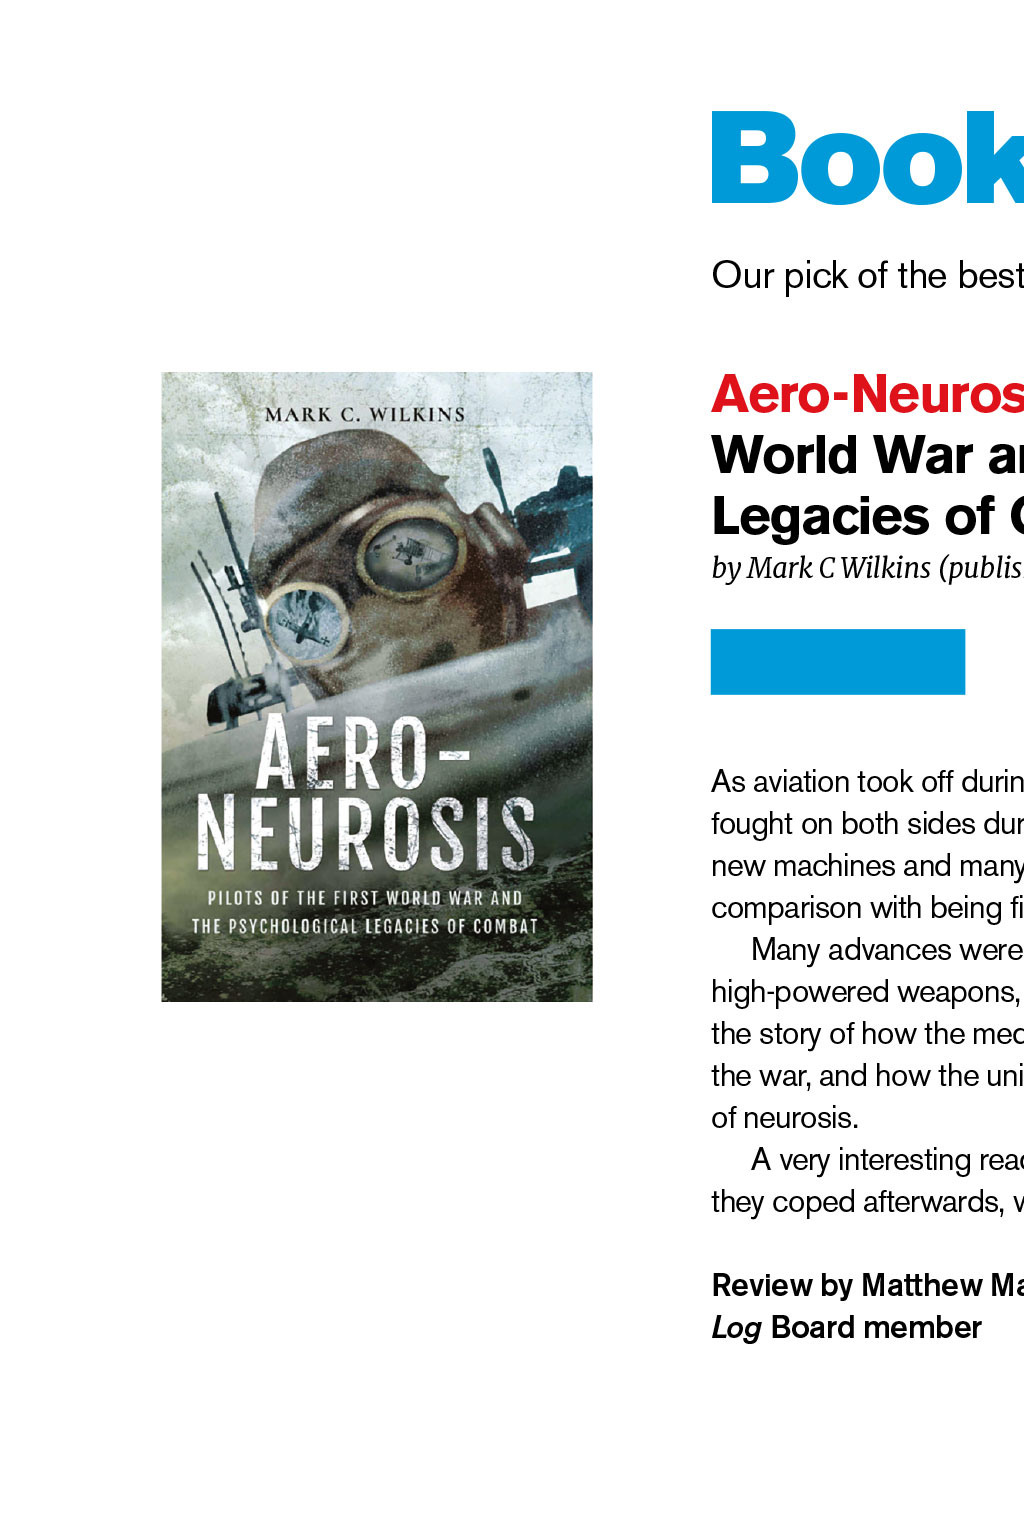Click the large blue 'Book' heading
1024x1536 pixels.
pos(867,158)
